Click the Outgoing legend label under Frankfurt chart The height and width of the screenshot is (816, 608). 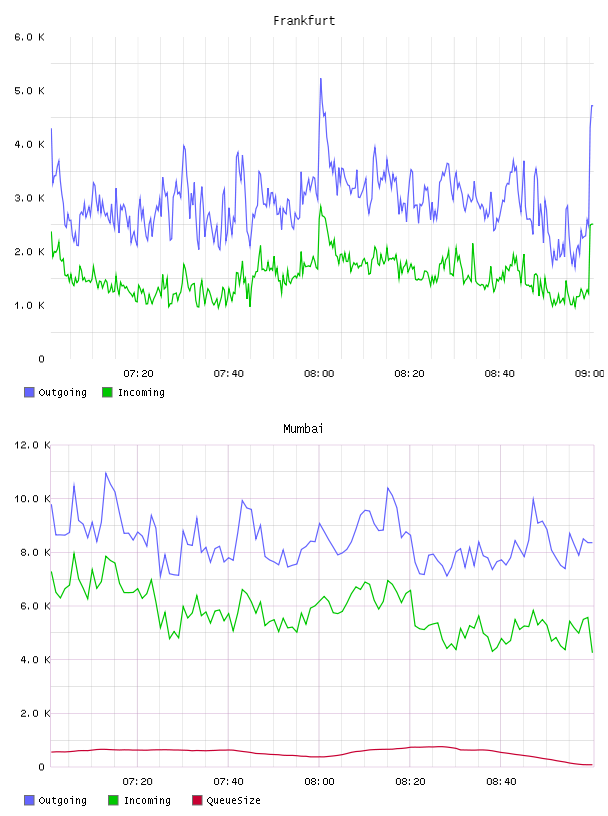click(x=62, y=392)
